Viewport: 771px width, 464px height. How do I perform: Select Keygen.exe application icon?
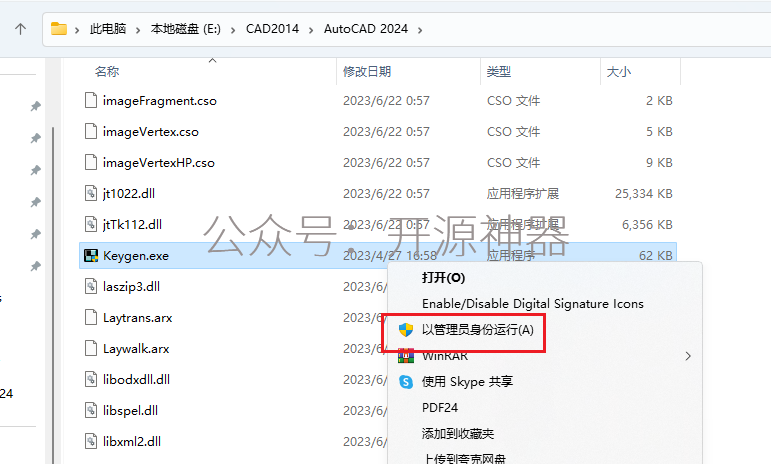click(91, 256)
